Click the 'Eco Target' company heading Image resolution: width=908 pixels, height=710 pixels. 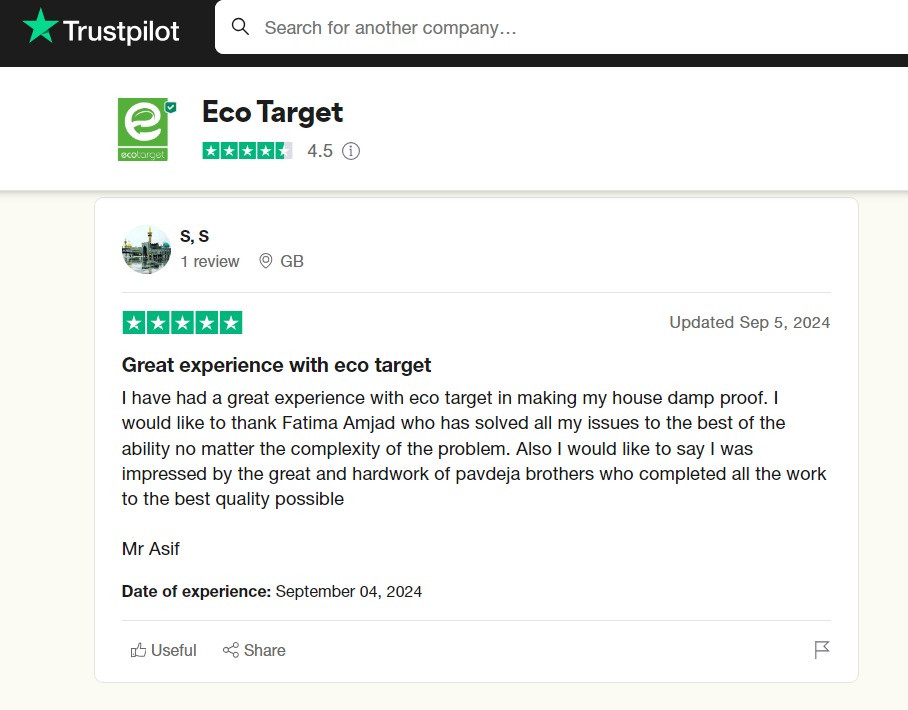pos(272,112)
